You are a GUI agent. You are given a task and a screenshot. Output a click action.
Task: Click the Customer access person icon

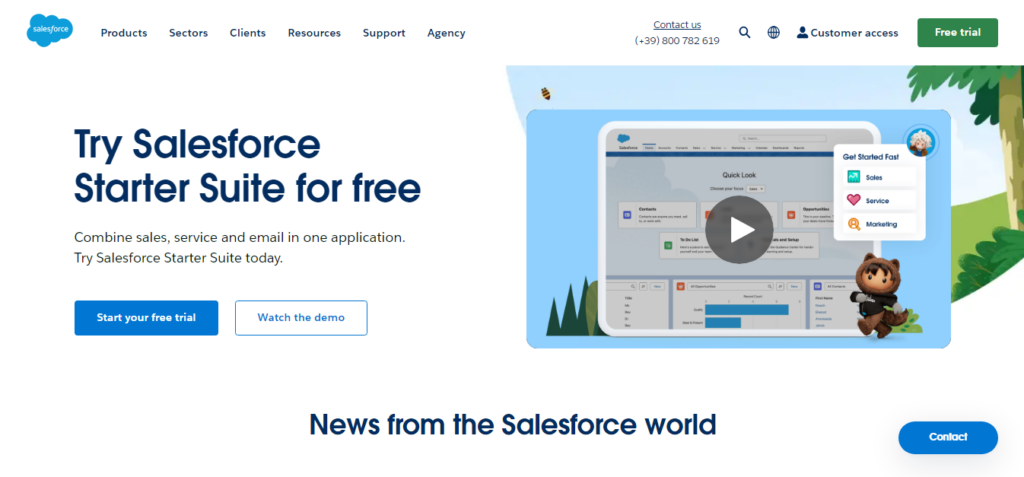coord(802,33)
